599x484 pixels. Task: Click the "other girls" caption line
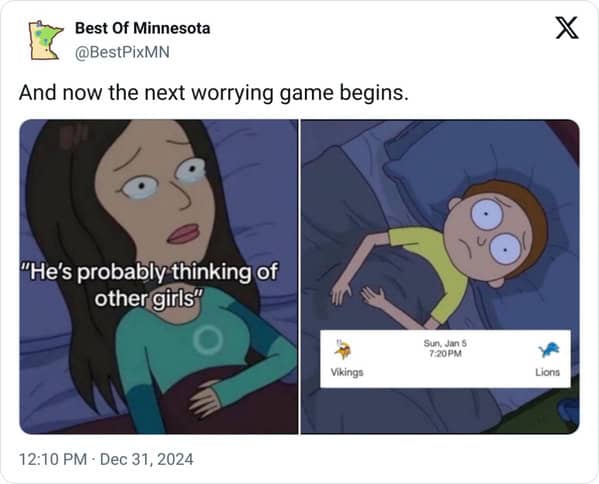click(x=148, y=299)
